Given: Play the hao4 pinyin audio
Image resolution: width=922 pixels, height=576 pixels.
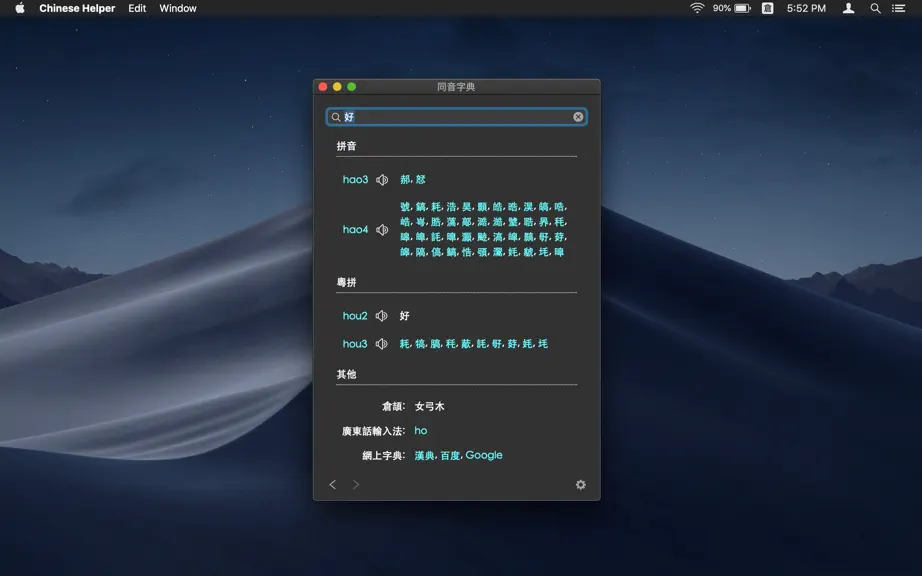Looking at the screenshot, I should 382,230.
